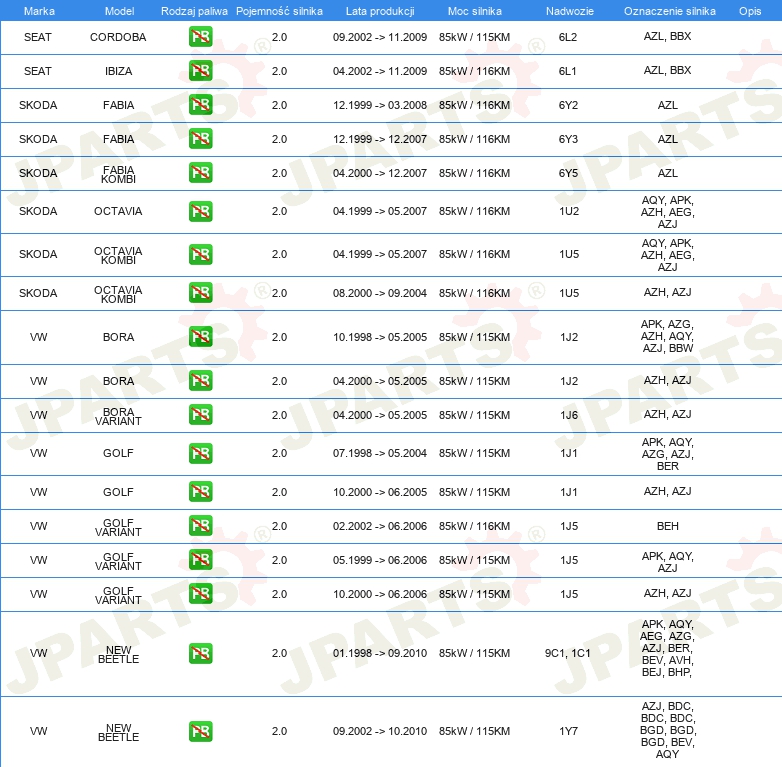Click the Pojemność silnika column header
Image resolution: width=782 pixels, height=767 pixels.
click(279, 11)
